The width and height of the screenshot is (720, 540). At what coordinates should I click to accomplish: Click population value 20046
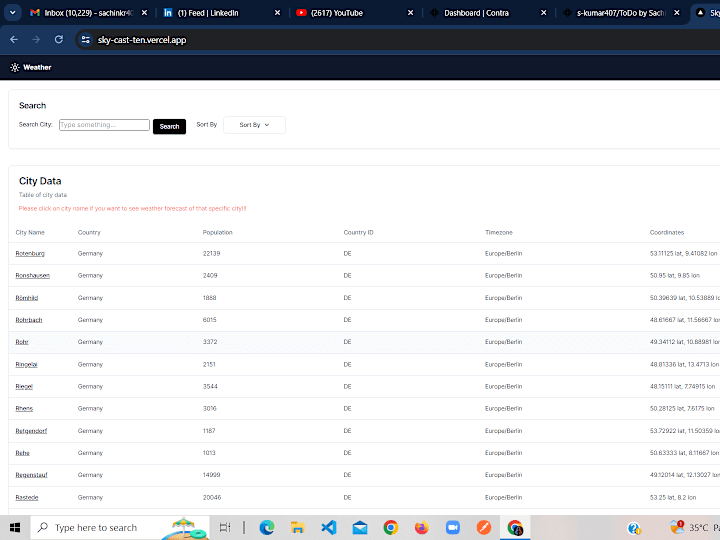coord(212,498)
